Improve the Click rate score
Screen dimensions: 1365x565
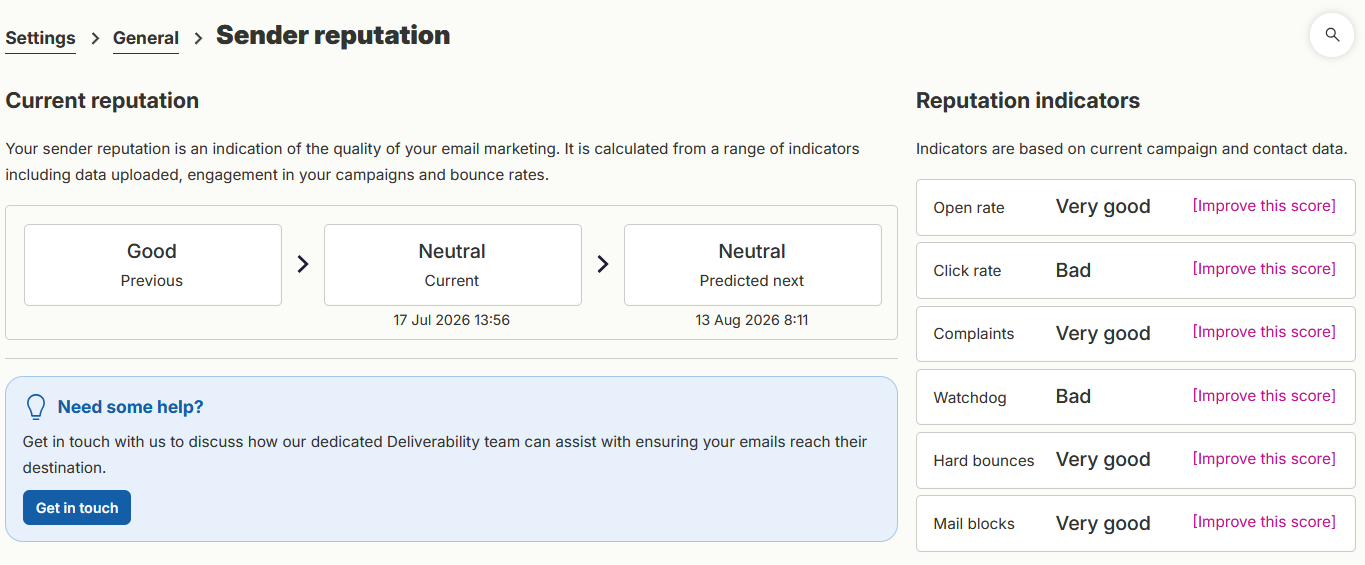click(x=1264, y=269)
